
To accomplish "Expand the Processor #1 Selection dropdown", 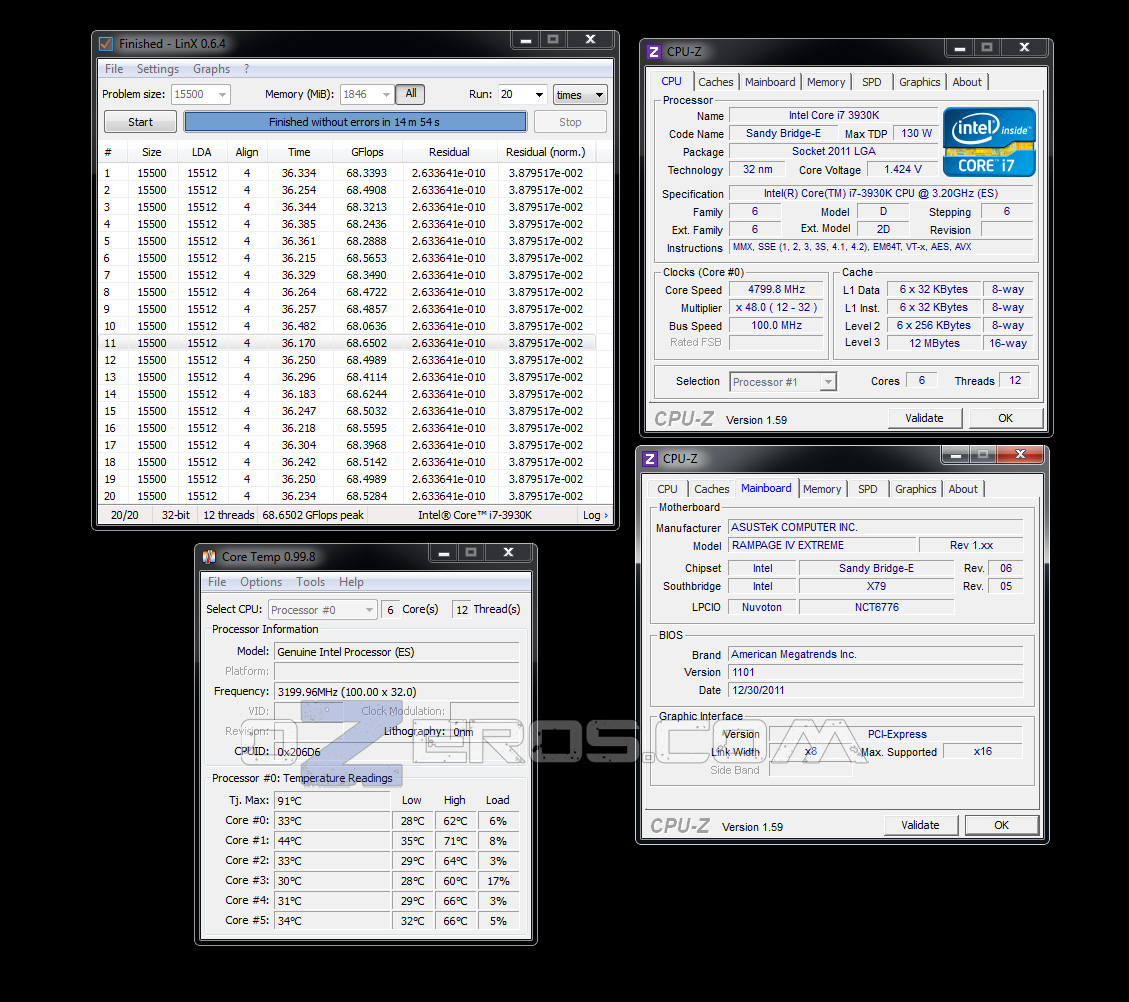I will coord(828,382).
